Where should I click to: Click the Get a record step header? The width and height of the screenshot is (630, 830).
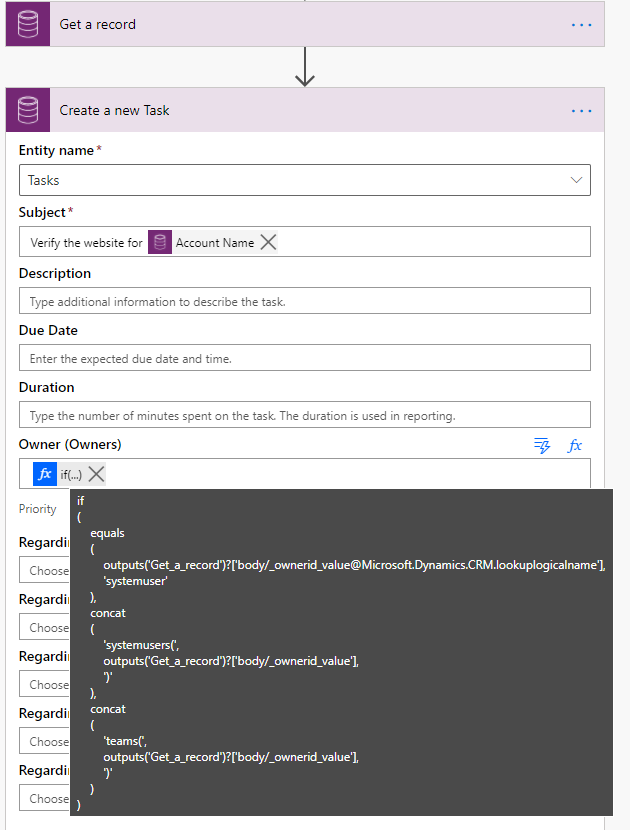tap(305, 24)
